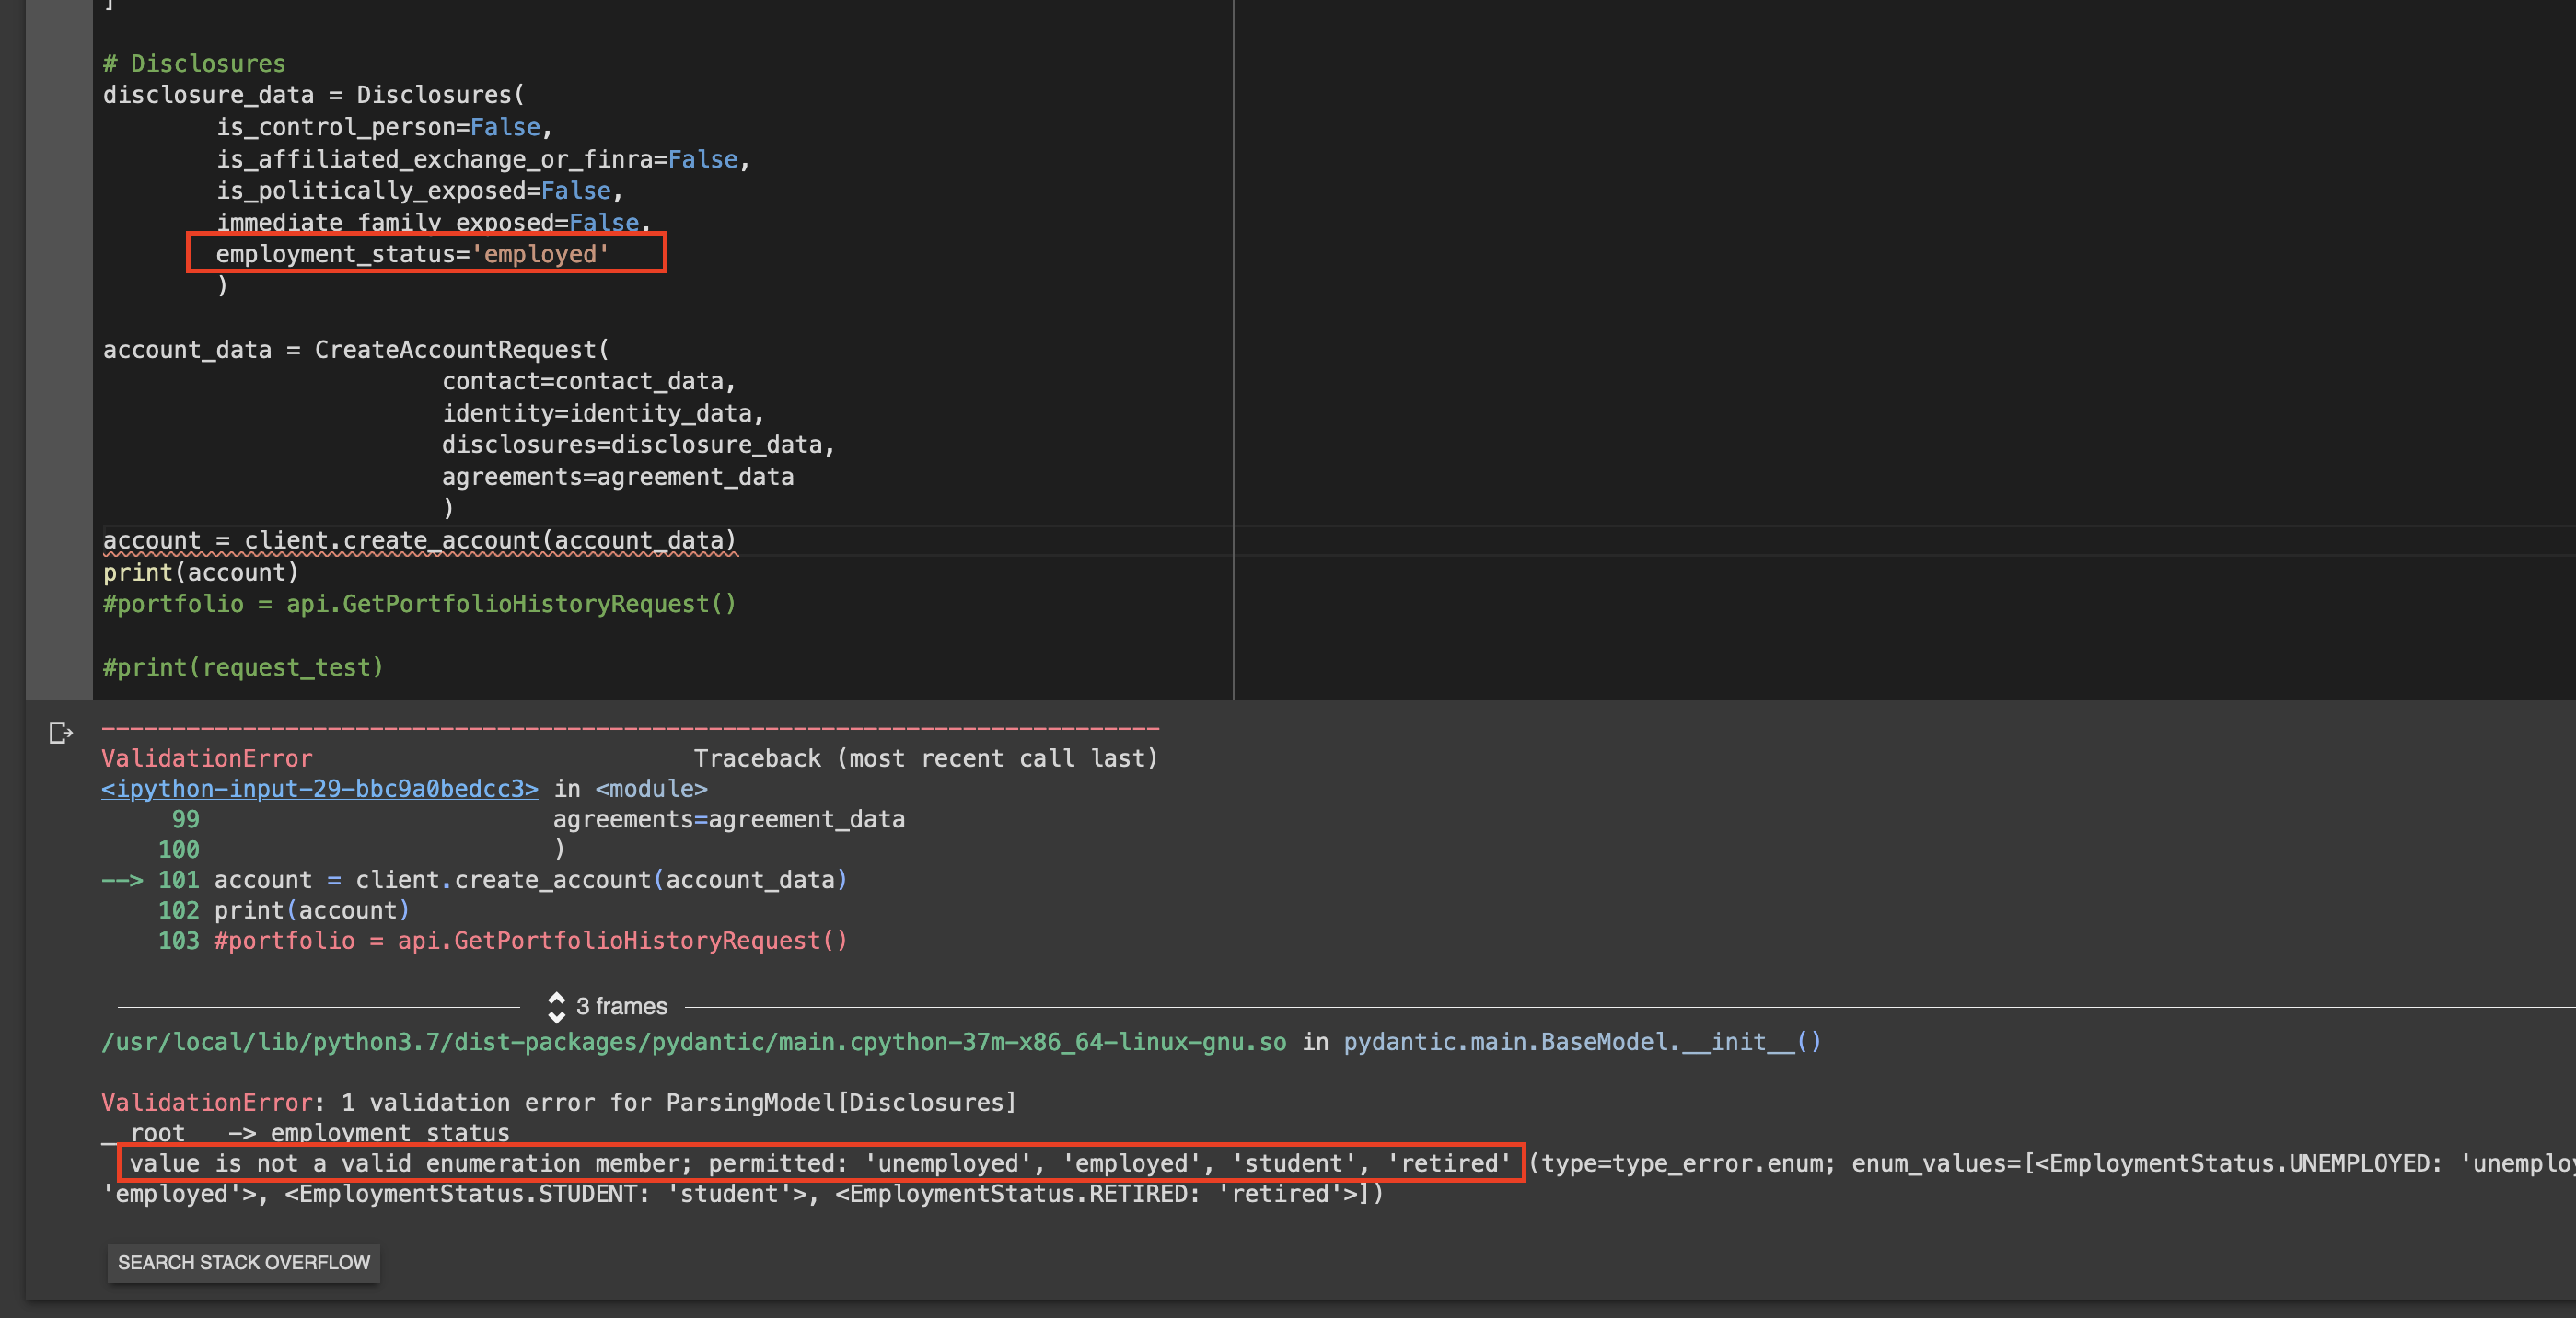Click the 'ValidationError' heading in output
This screenshot has height=1318, width=2576.
pyautogui.click(x=207, y=758)
